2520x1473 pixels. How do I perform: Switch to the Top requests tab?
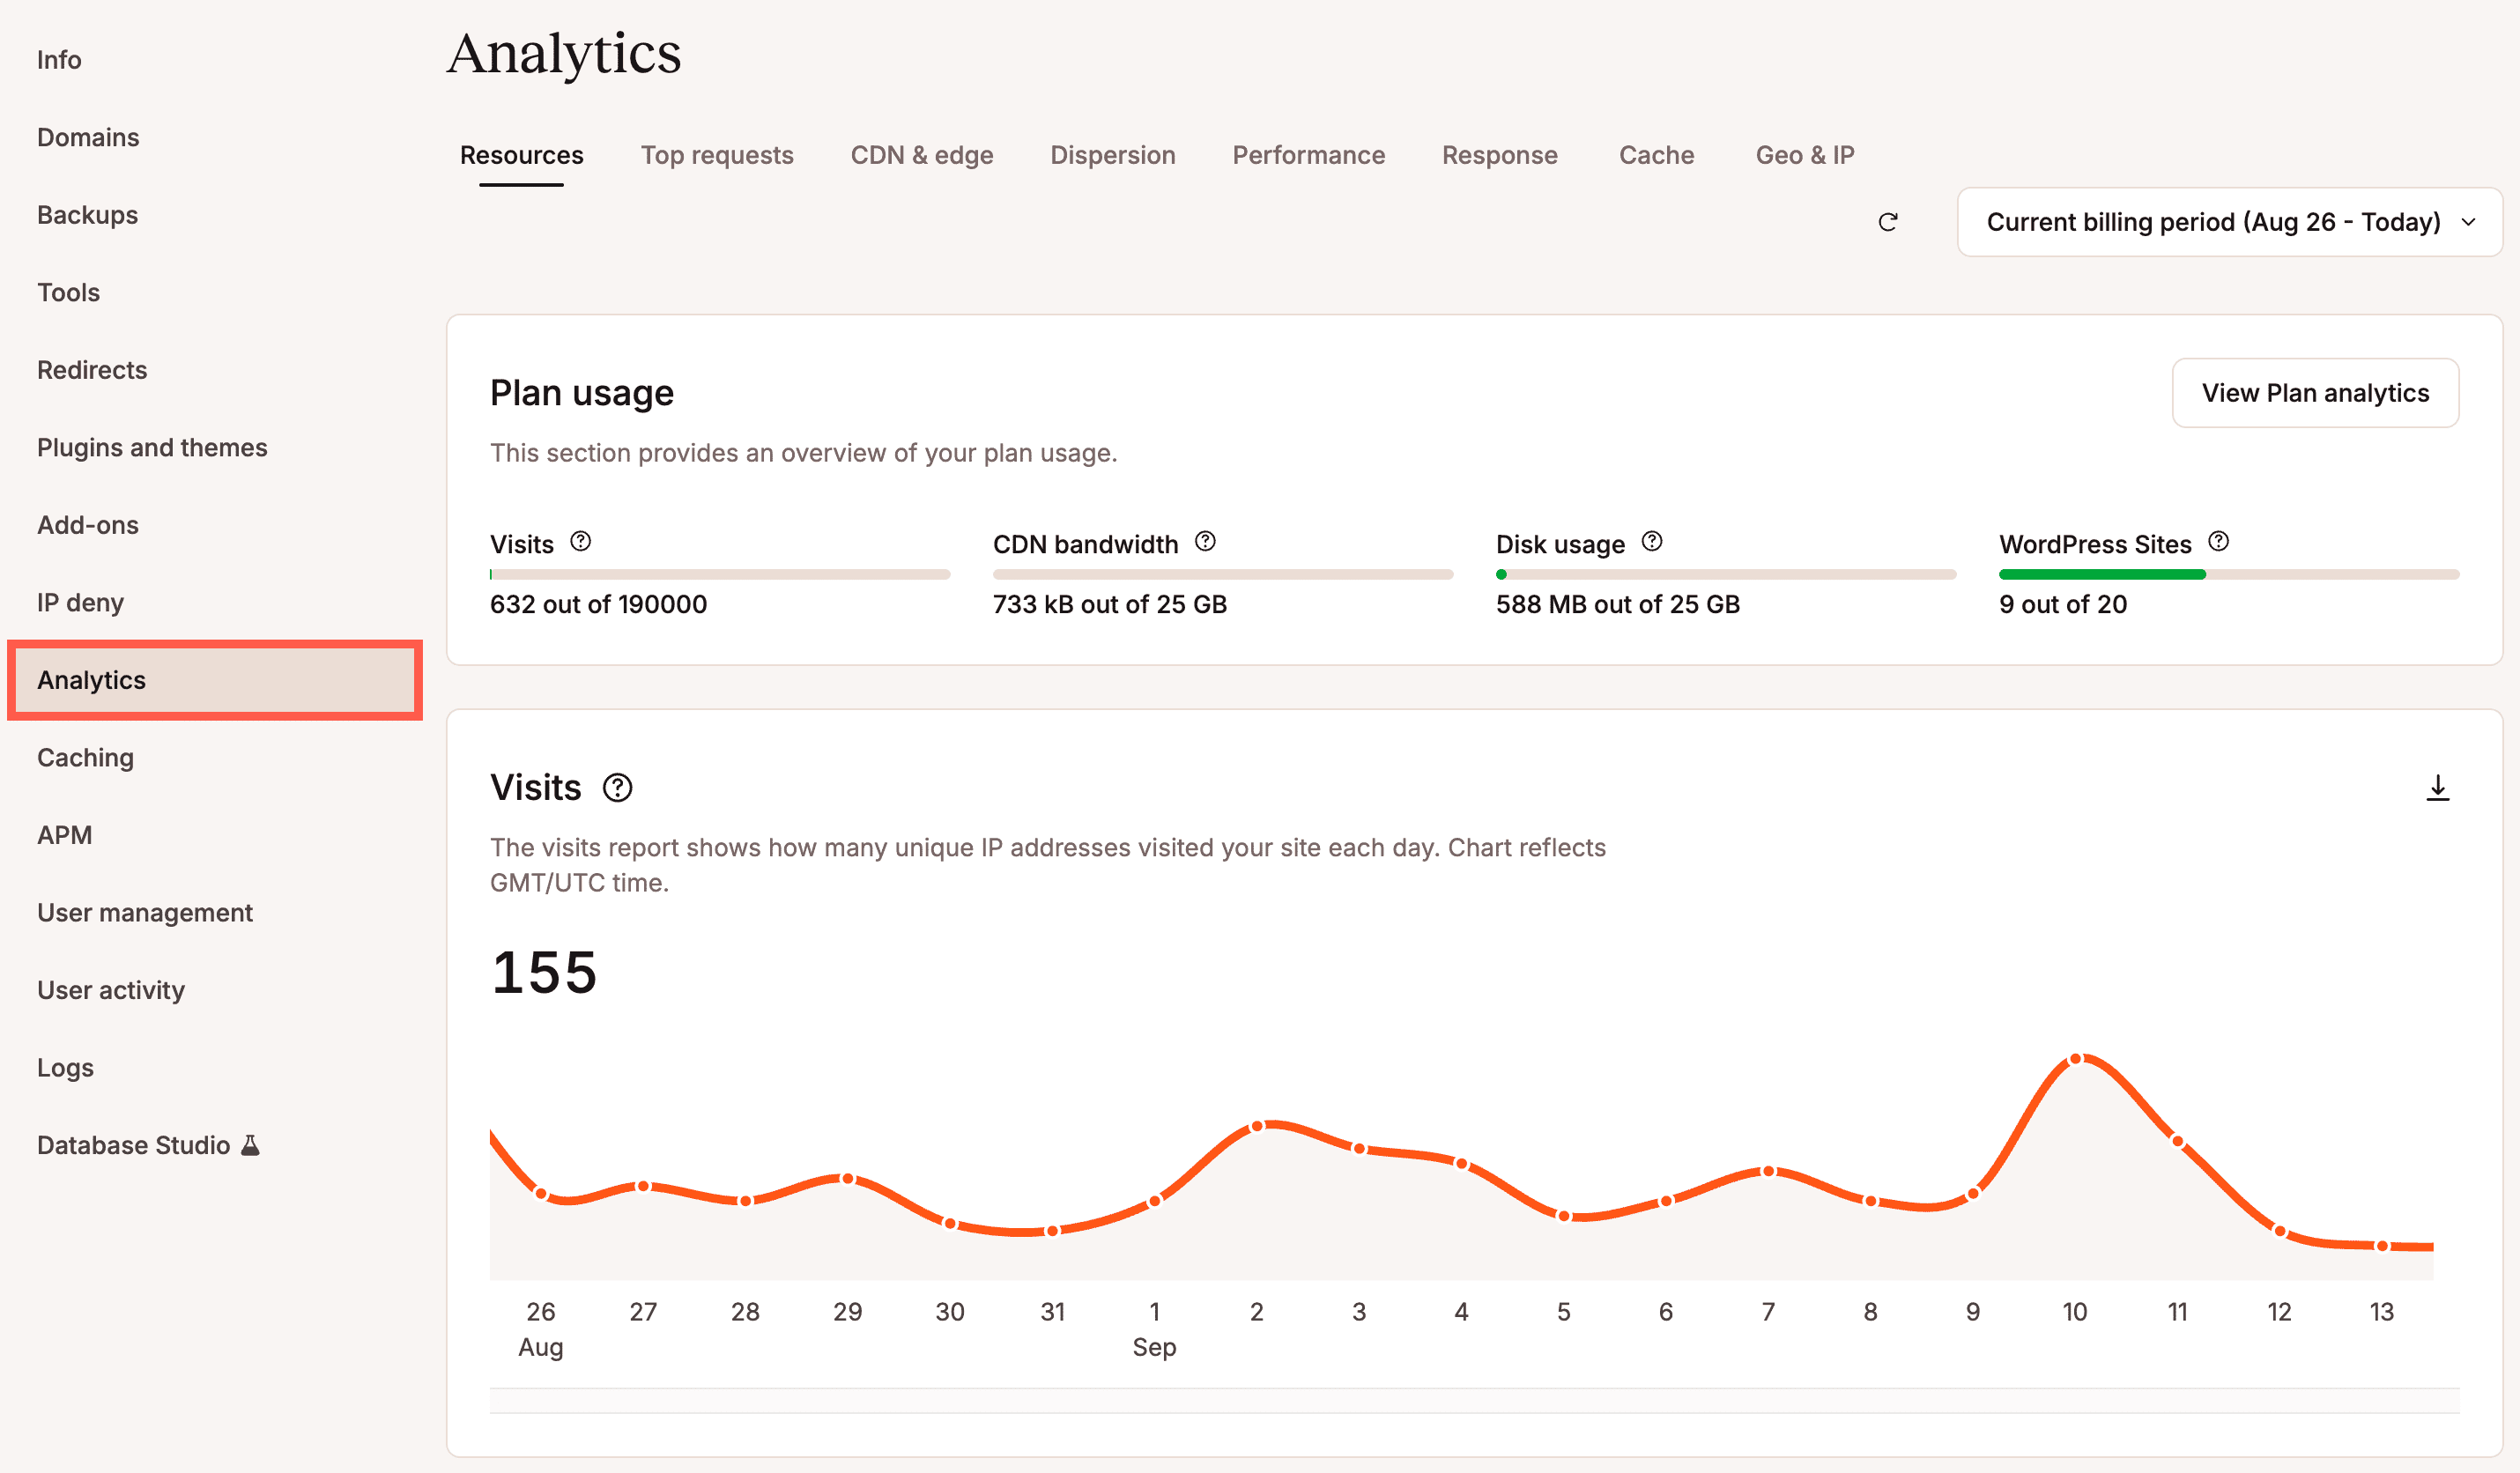tap(717, 155)
